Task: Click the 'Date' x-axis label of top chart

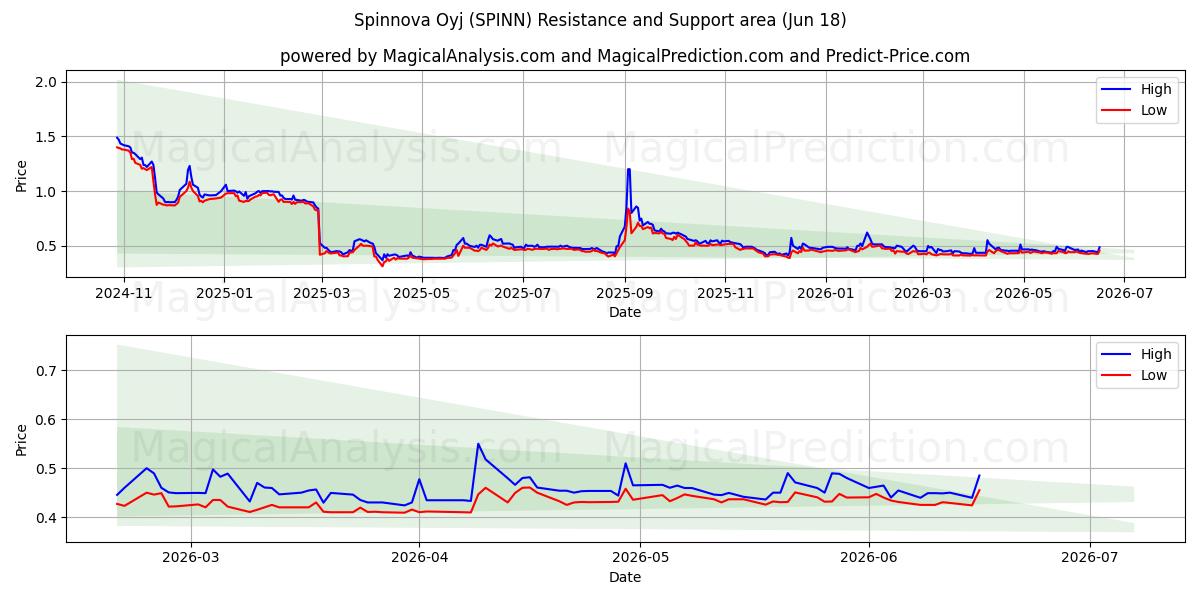Action: pos(625,312)
